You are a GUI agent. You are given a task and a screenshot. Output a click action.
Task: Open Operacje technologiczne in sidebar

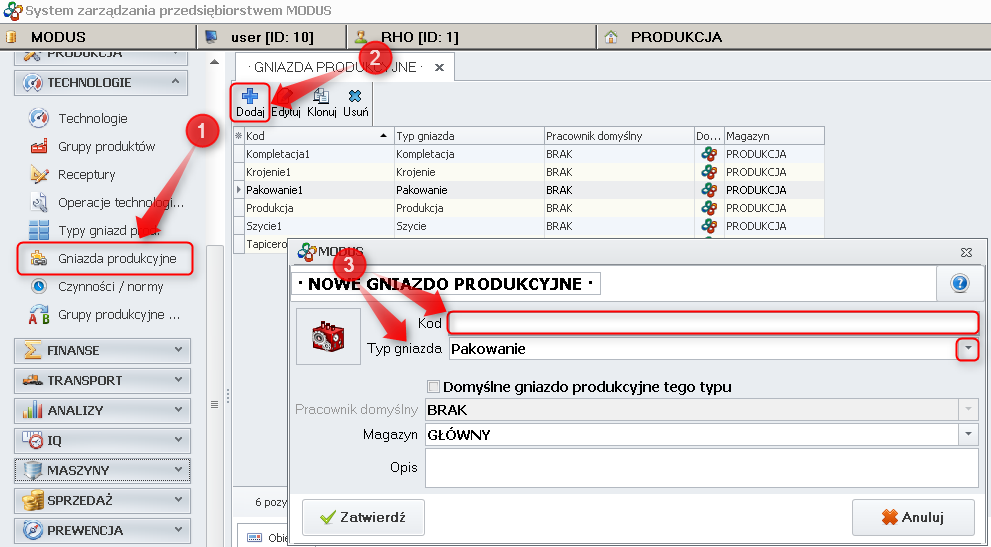[x=107, y=202]
